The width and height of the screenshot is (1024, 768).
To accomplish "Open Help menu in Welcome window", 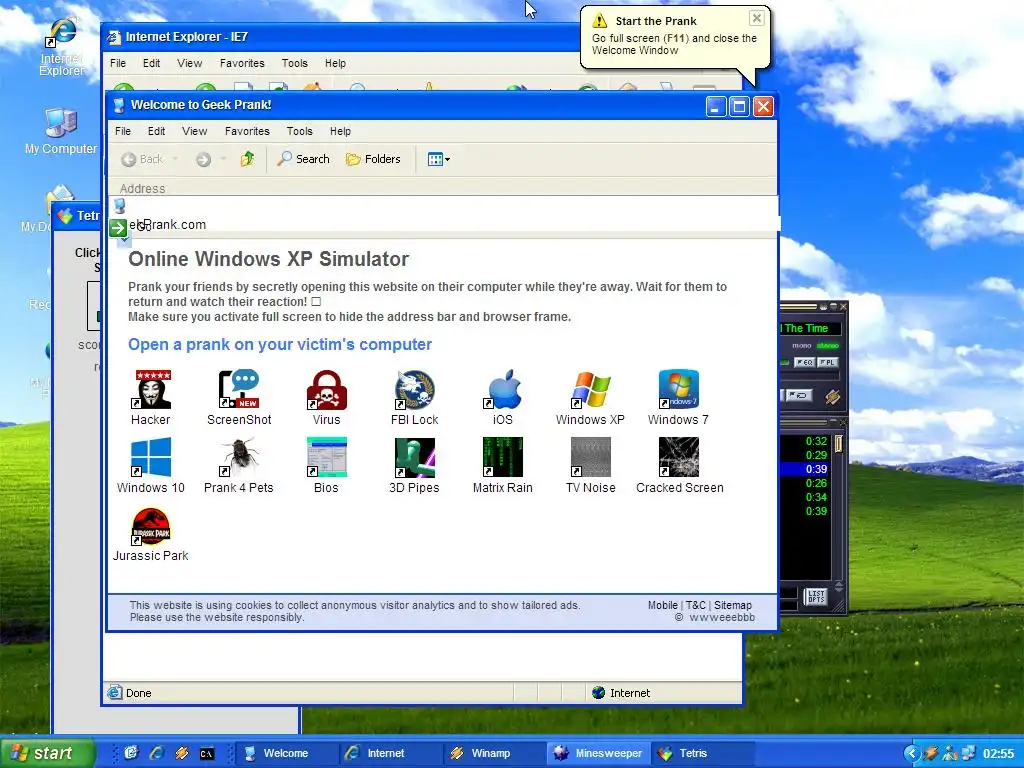I will (340, 131).
